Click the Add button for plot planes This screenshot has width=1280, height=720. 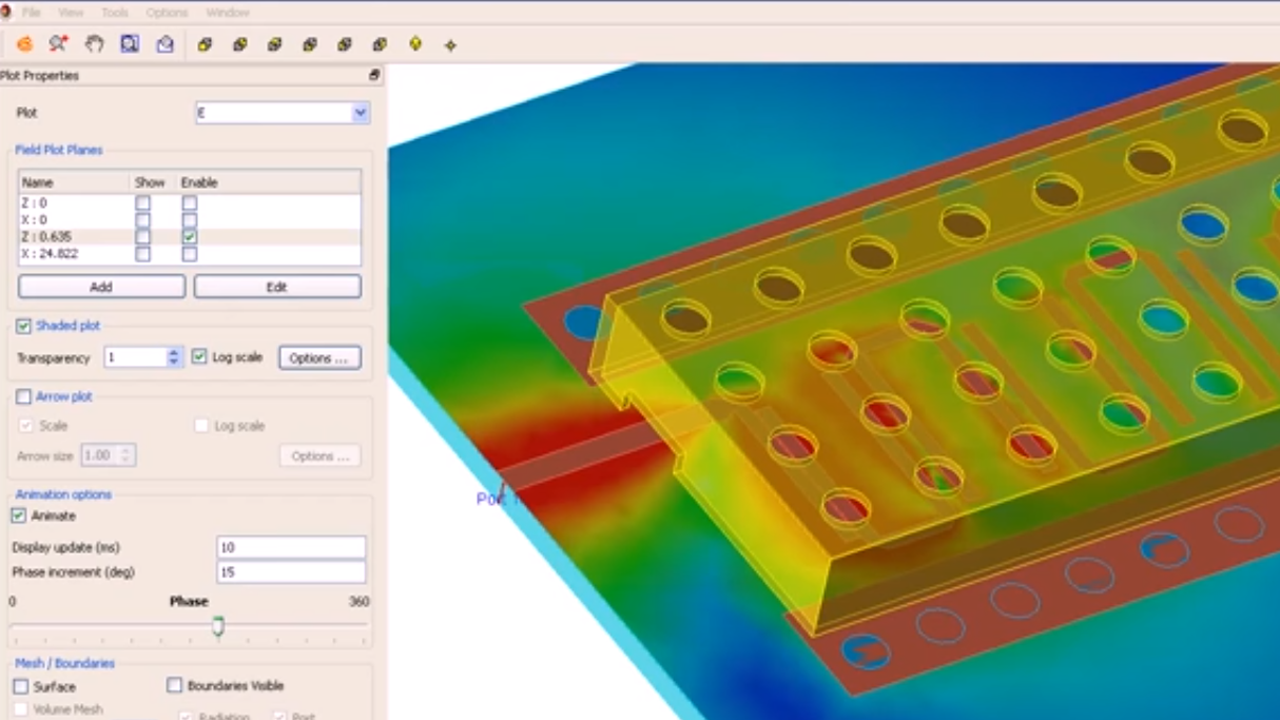tap(101, 287)
